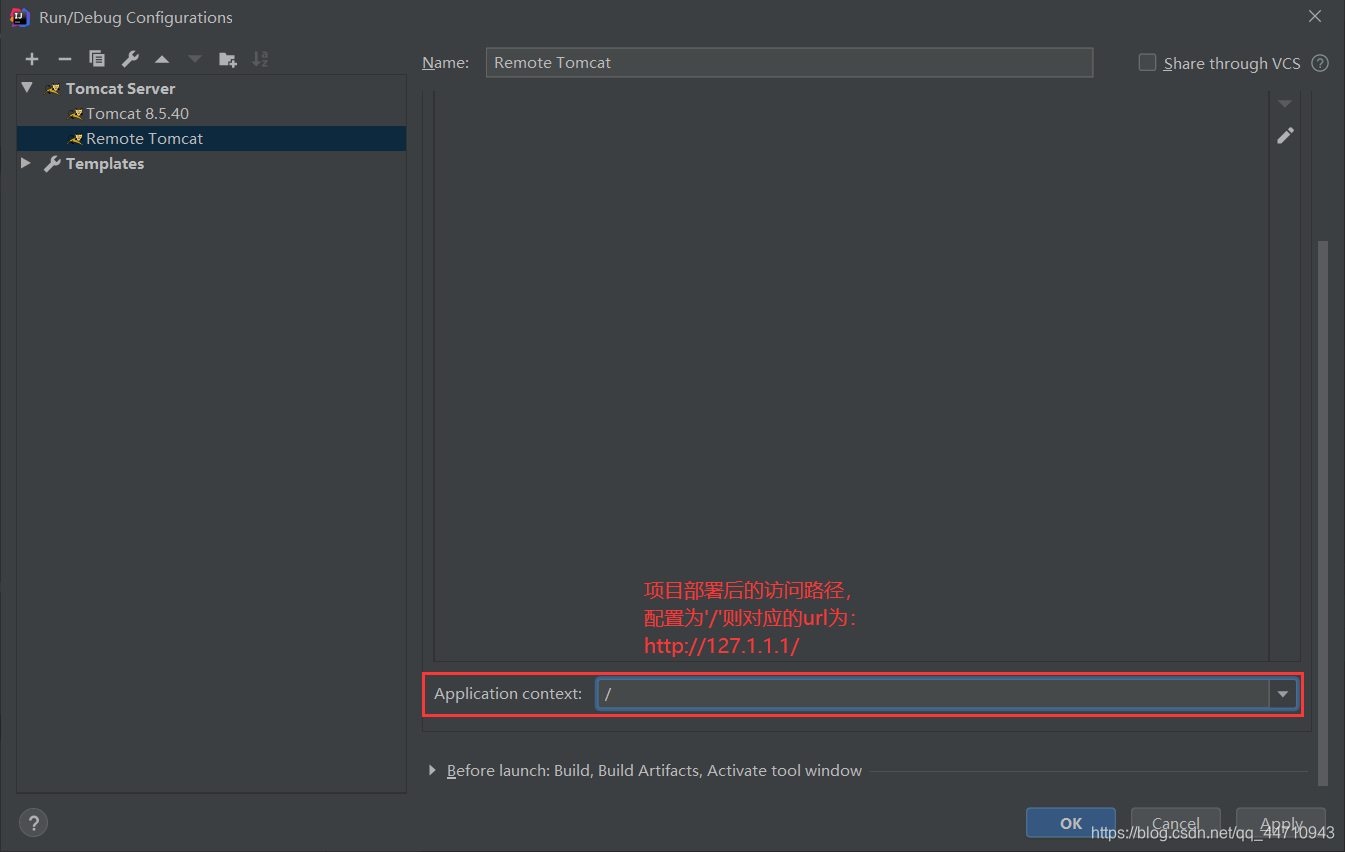Screen dimensions: 1345x852
Task: Click the OK button
Action: click(x=1071, y=823)
